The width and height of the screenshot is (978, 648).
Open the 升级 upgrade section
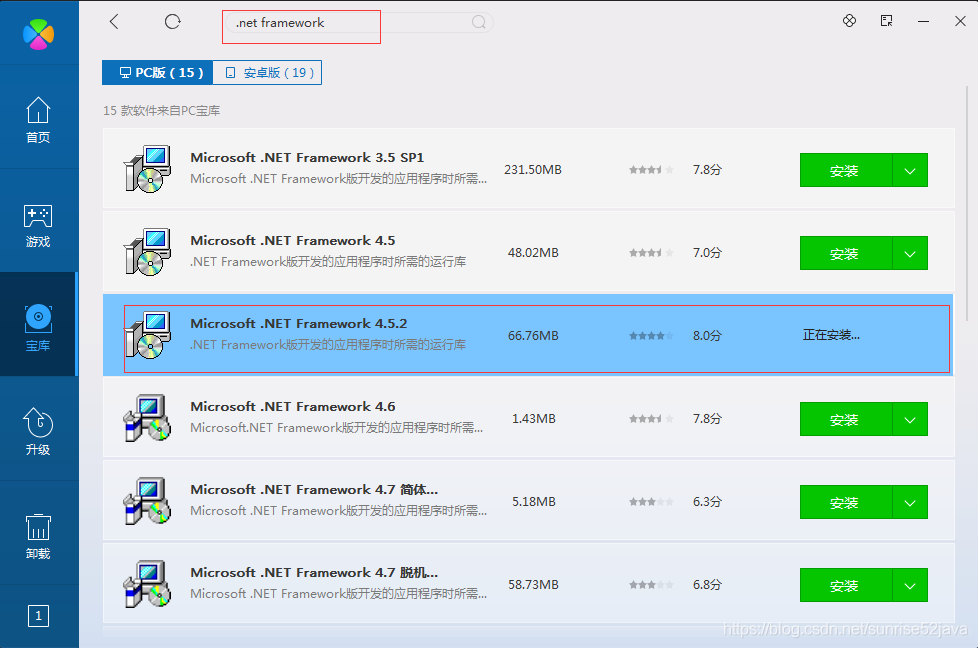(38, 432)
